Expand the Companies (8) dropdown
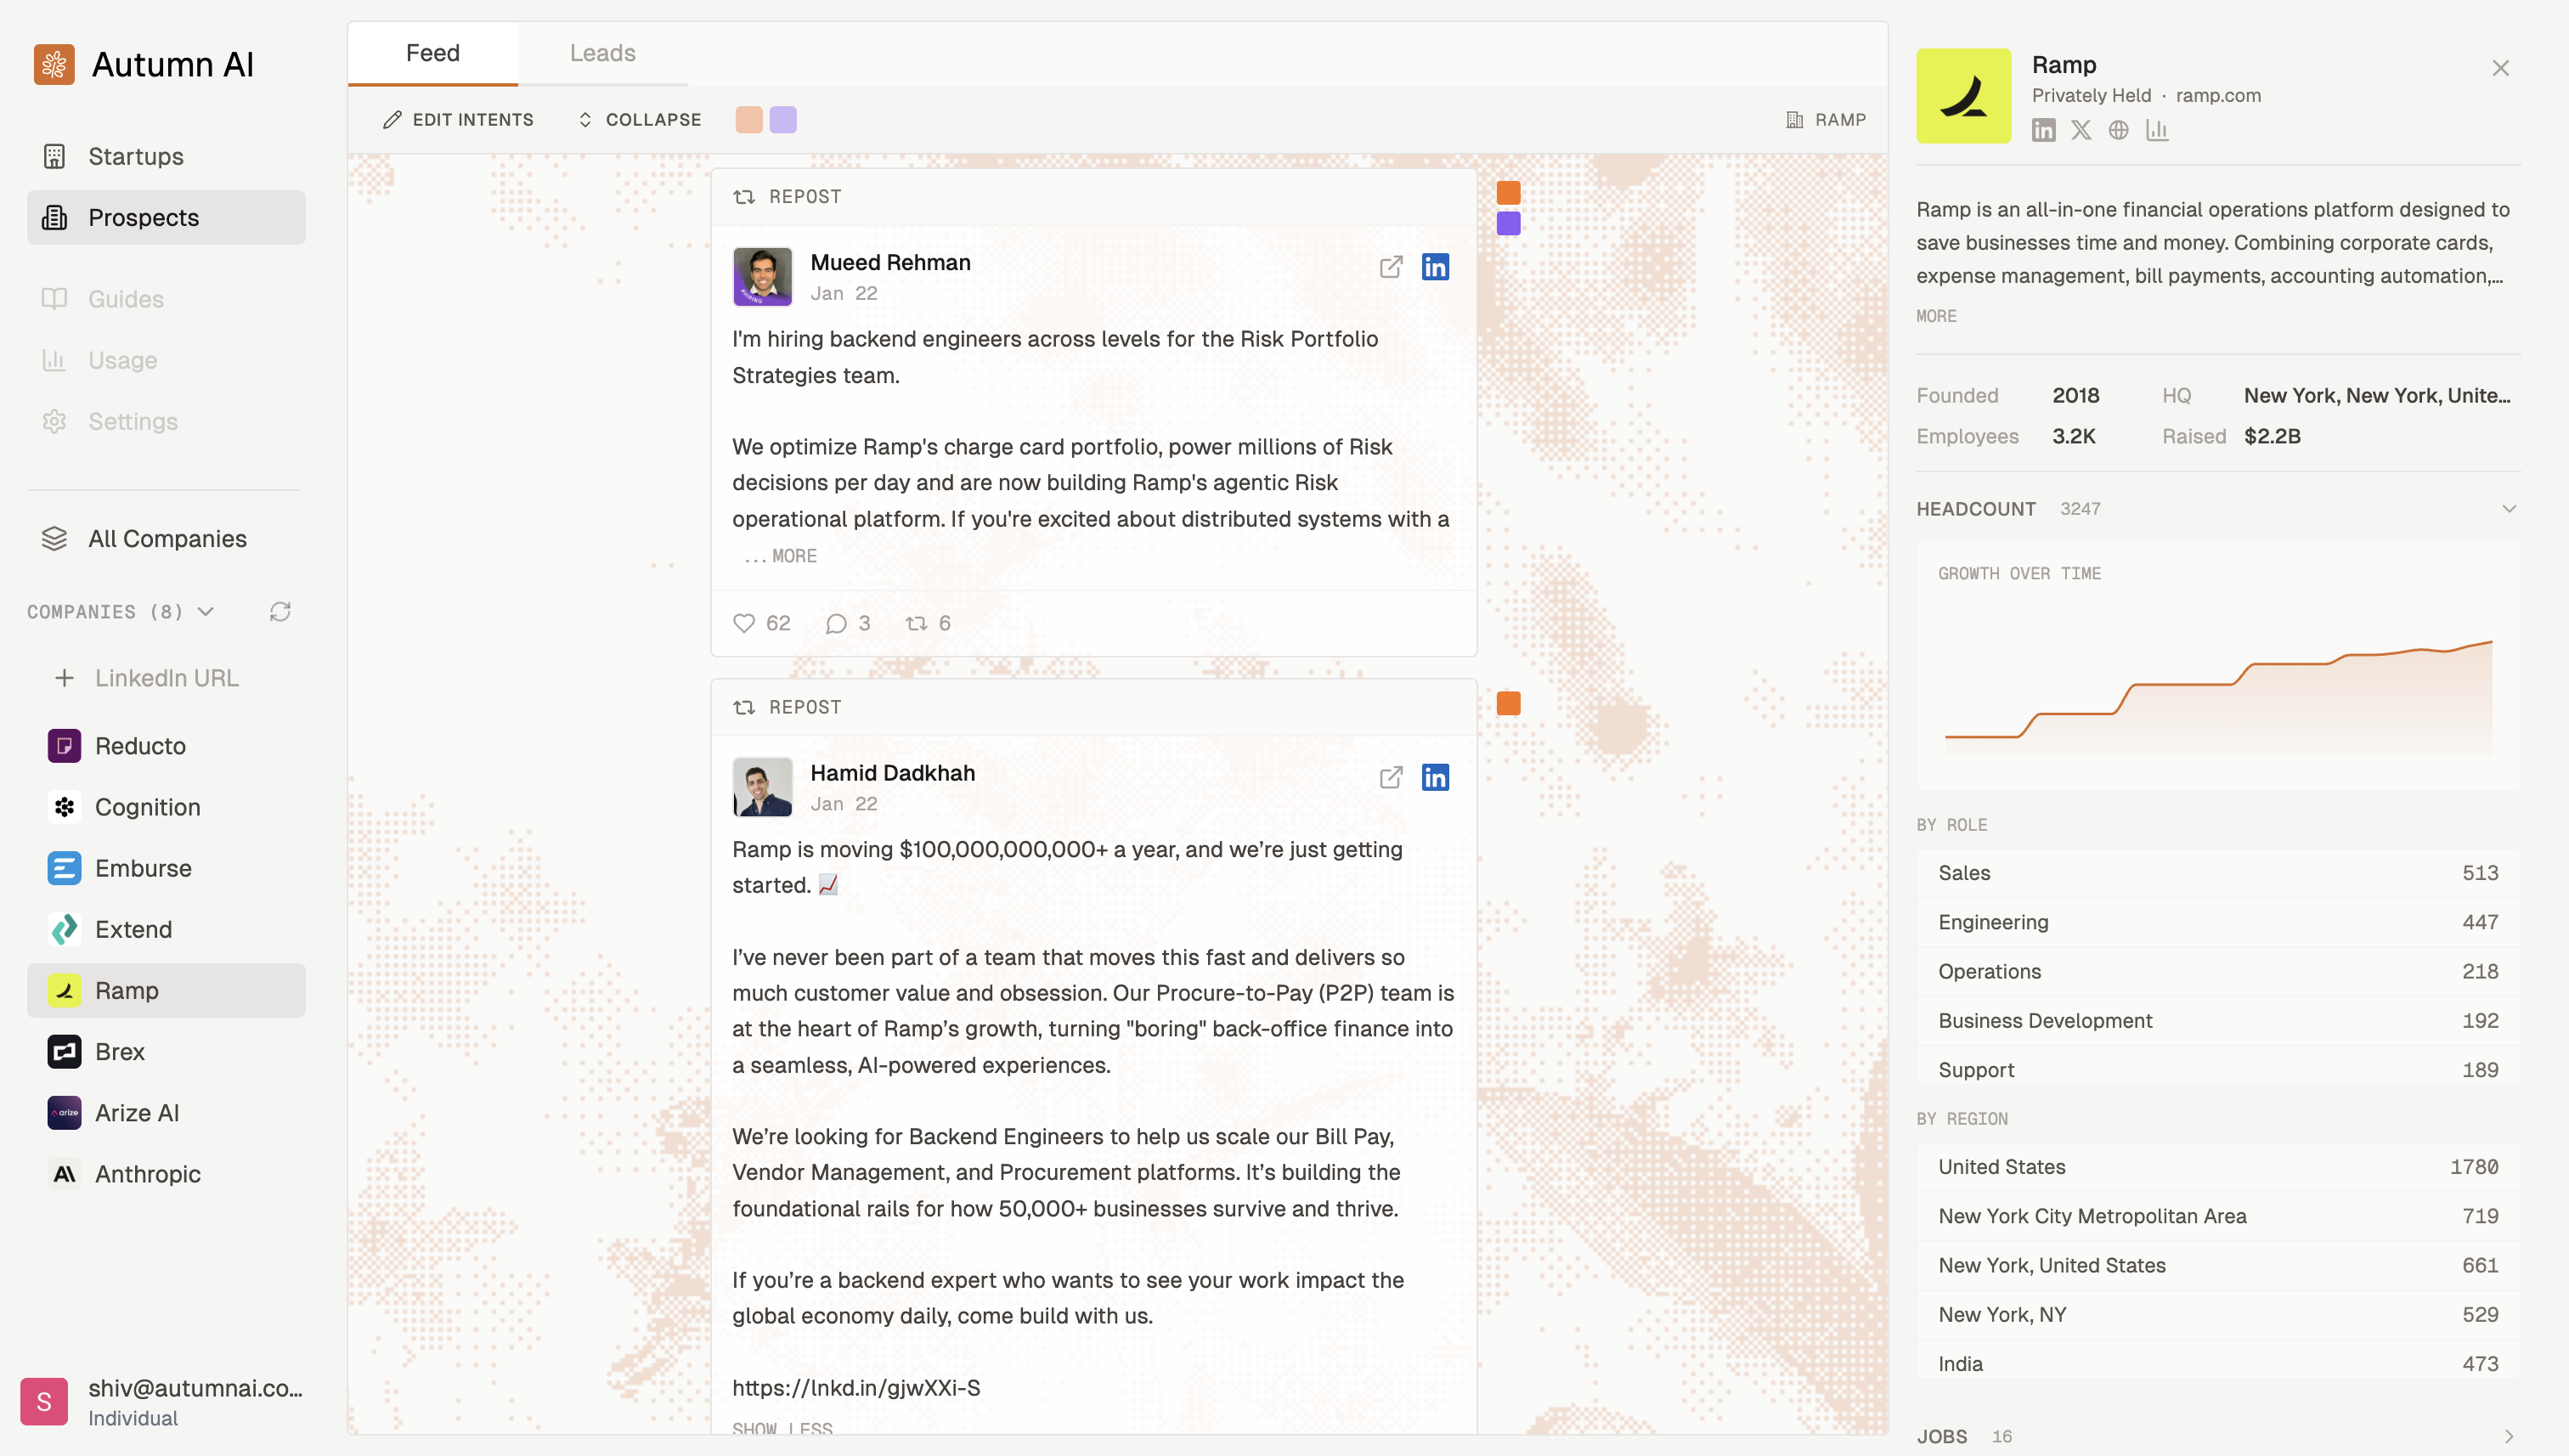2569x1456 pixels. pyautogui.click(x=206, y=612)
